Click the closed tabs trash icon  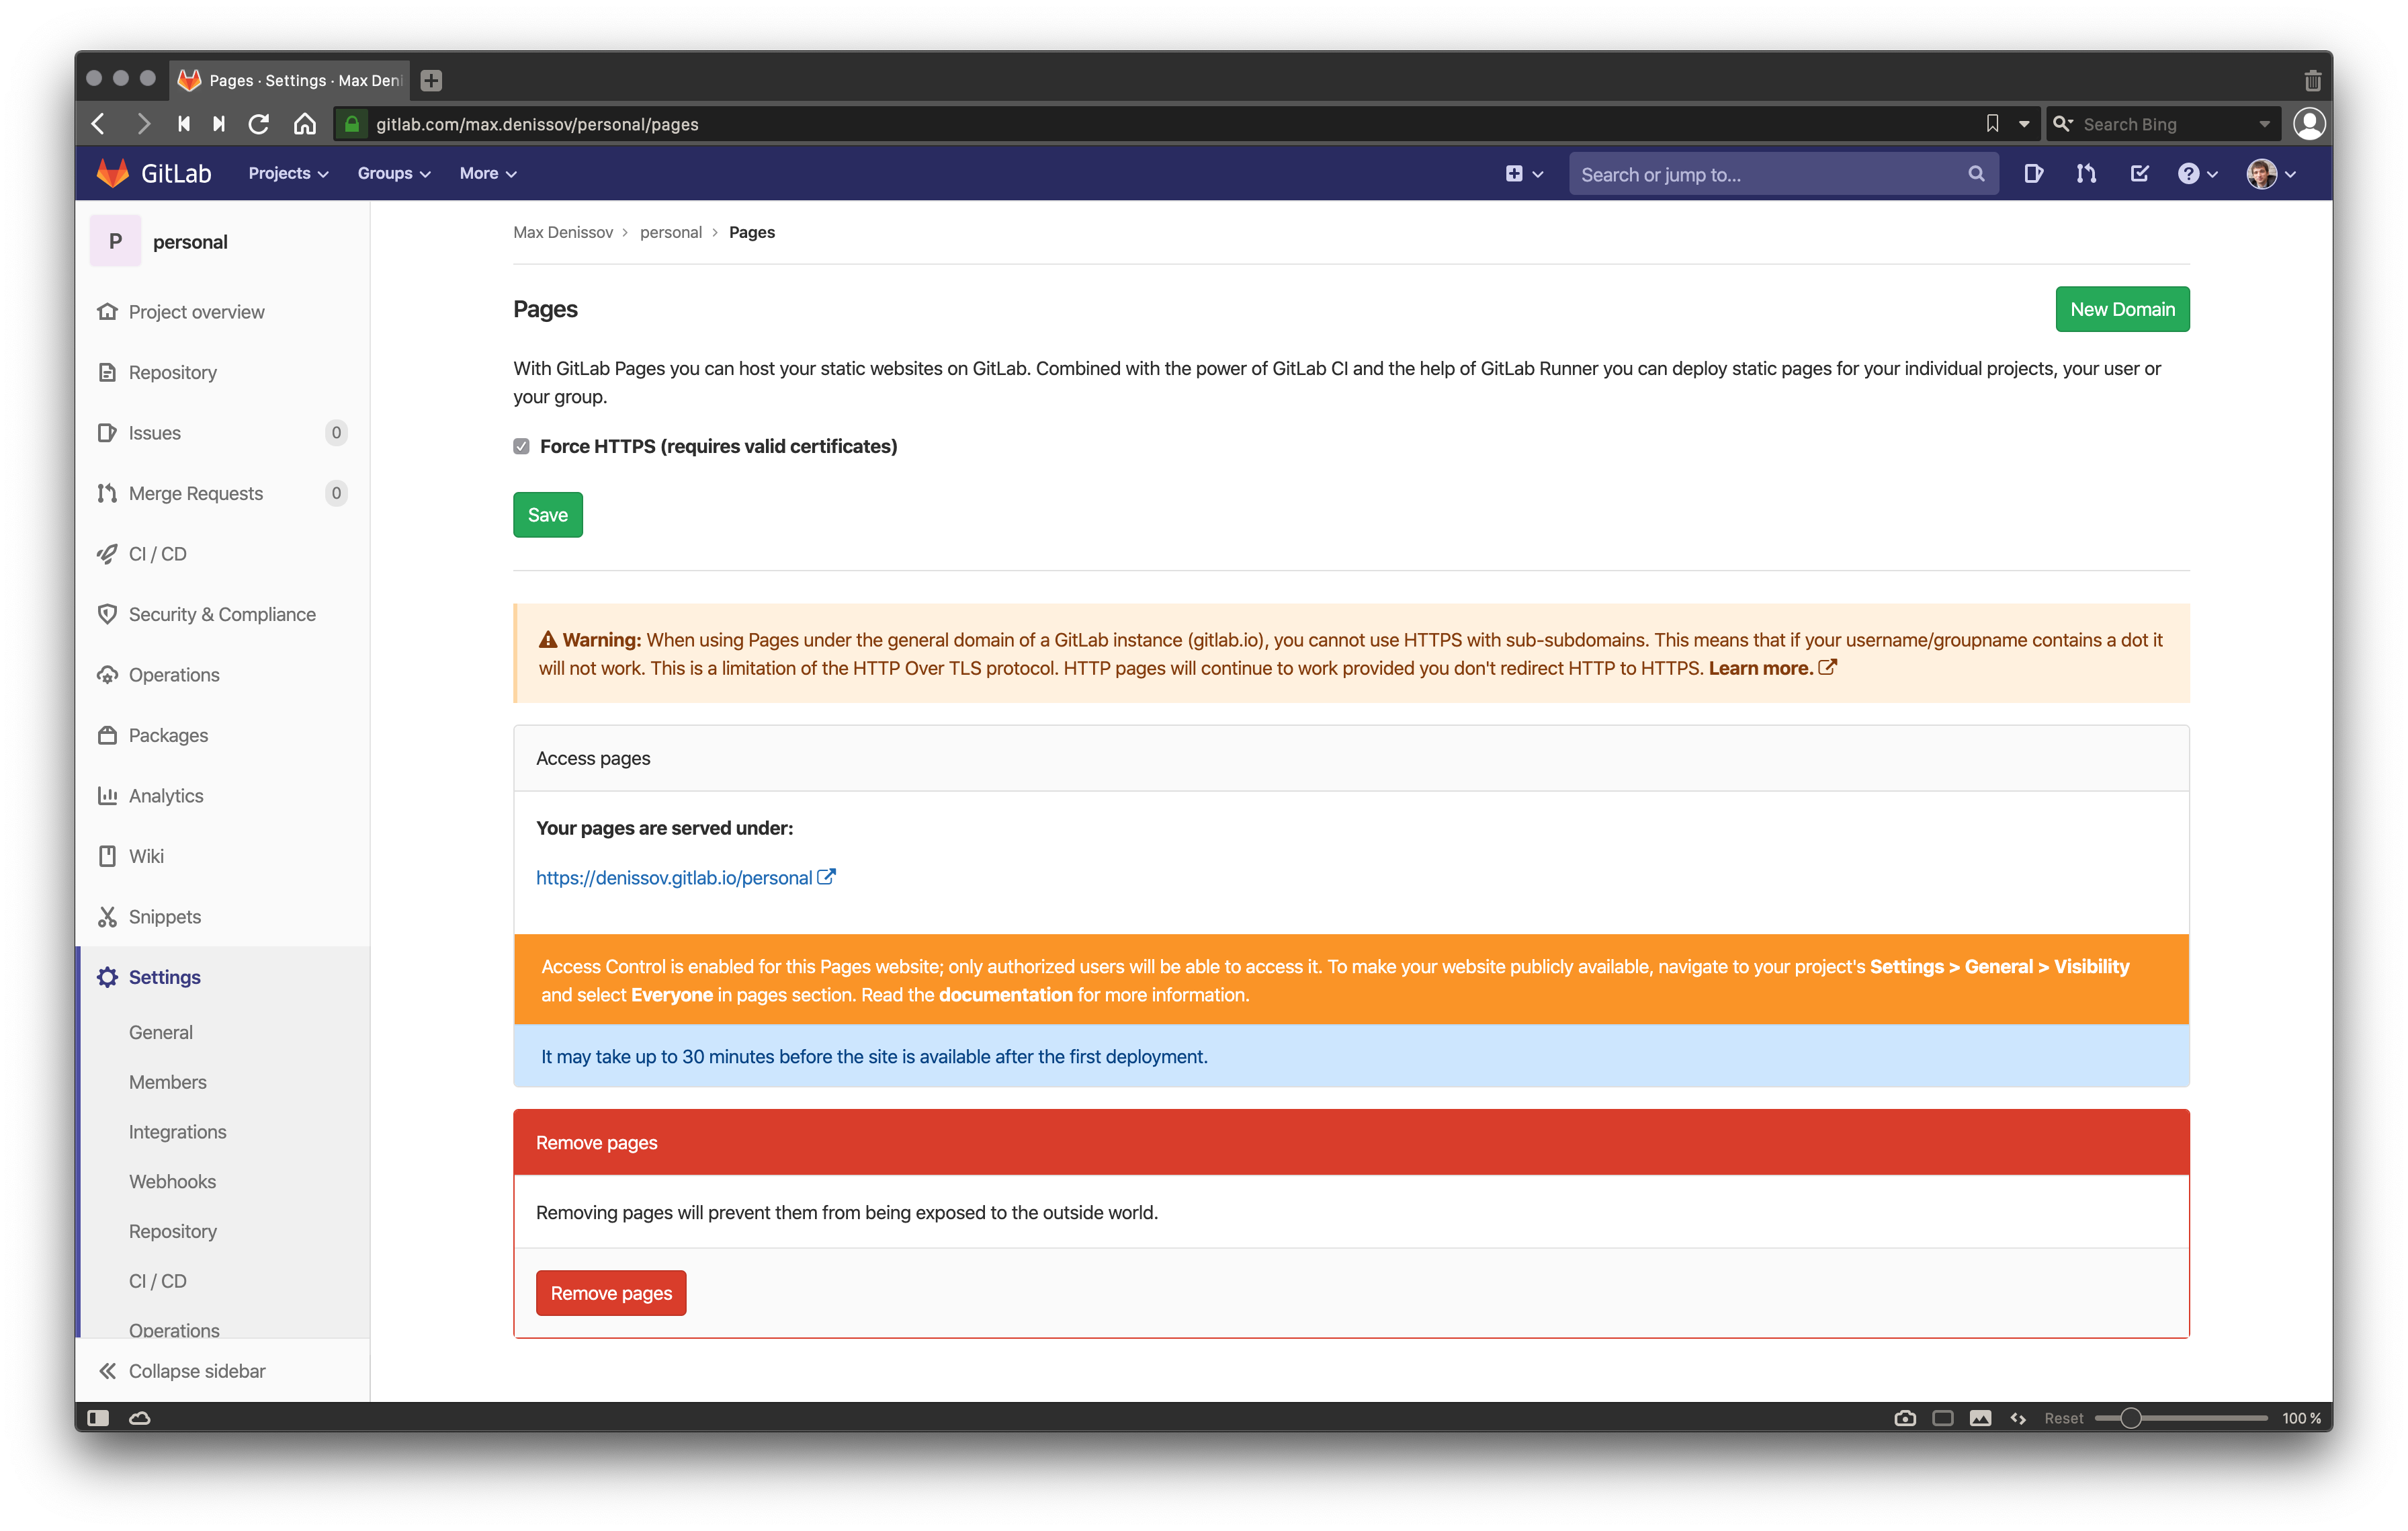point(2313,80)
